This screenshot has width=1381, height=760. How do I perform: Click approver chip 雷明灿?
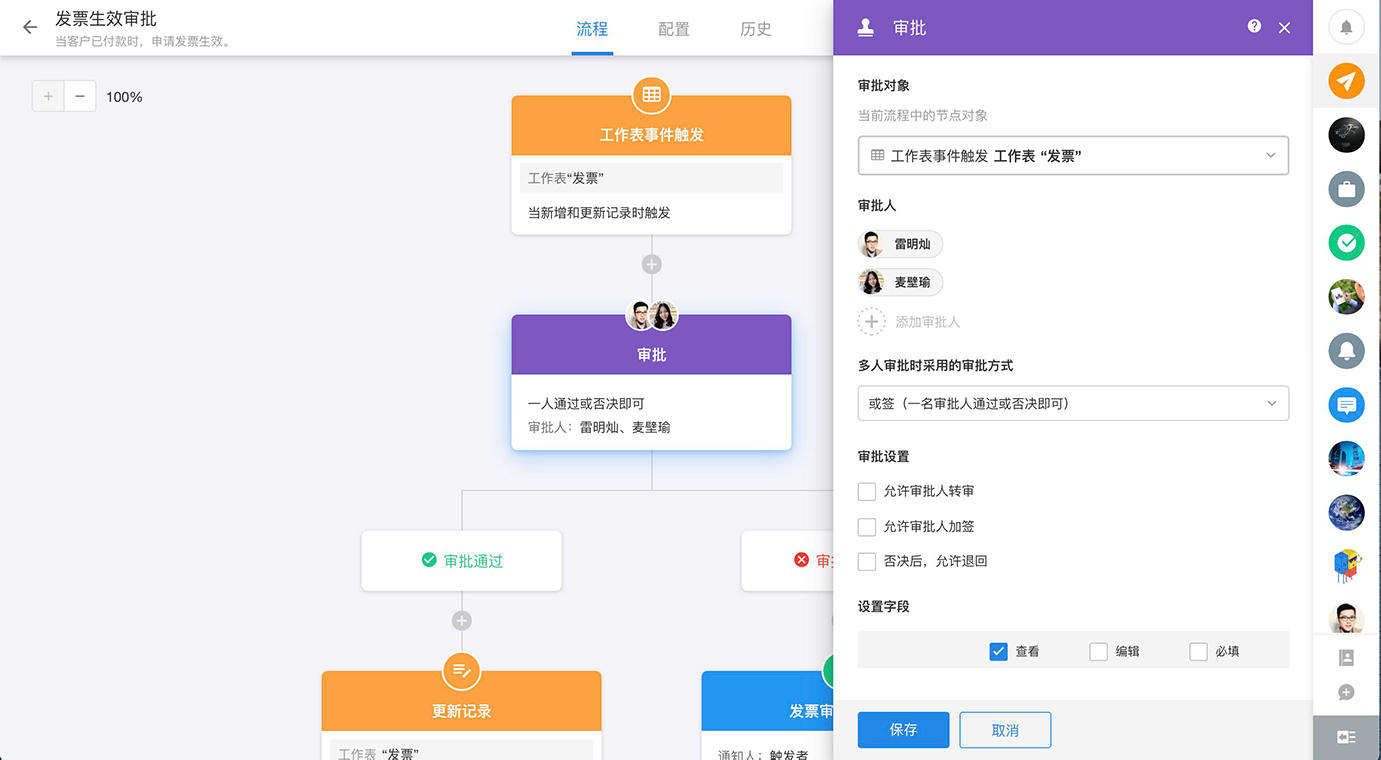(900, 244)
